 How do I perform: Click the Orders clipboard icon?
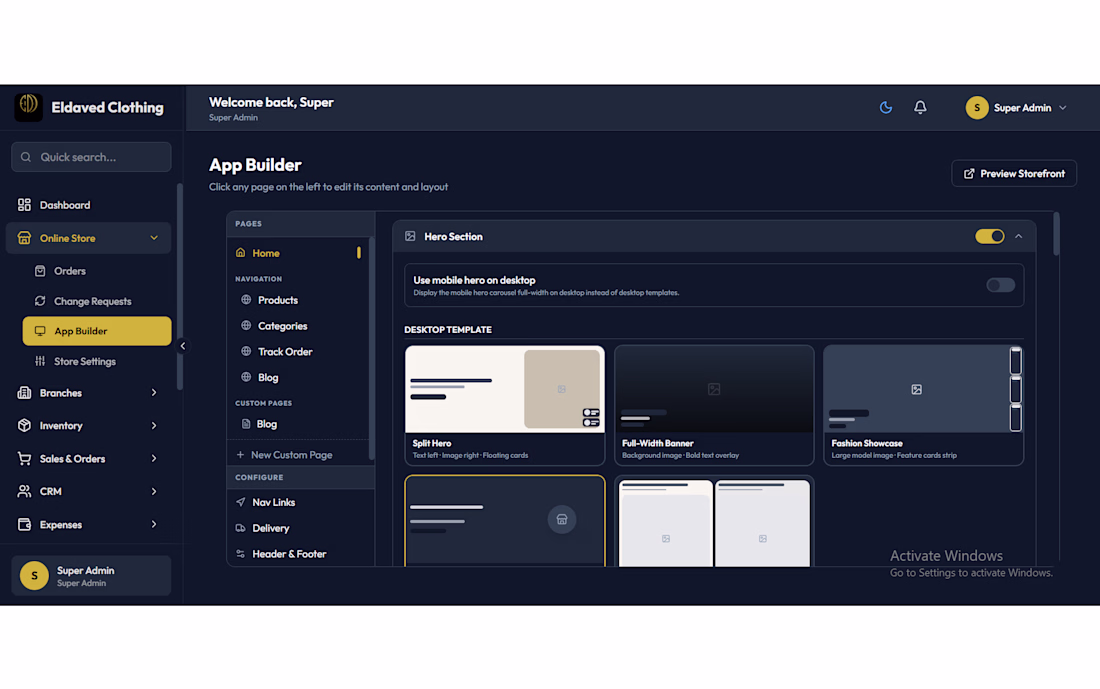click(40, 271)
